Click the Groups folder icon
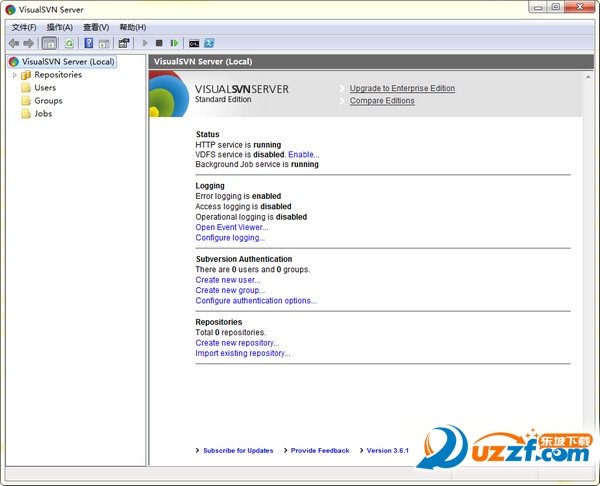The width and height of the screenshot is (600, 486). 26,101
